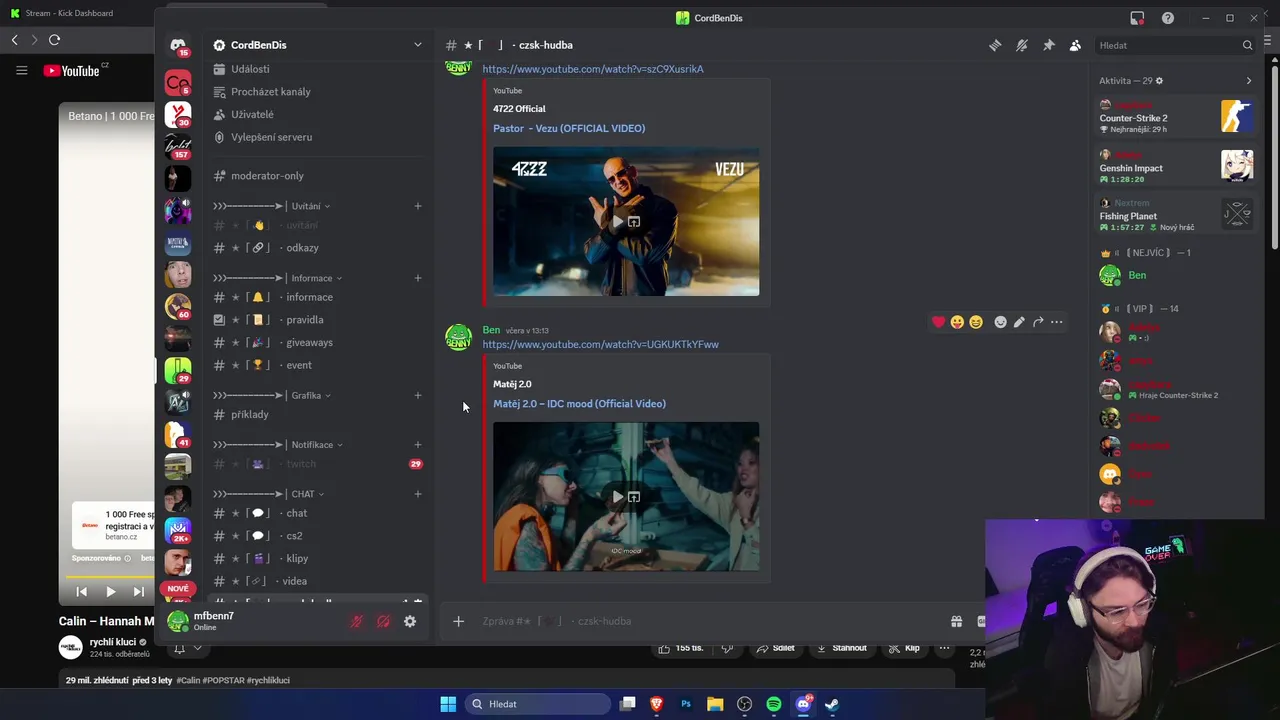Open the informace channel
Viewport: 1280px width, 720px height.
pyautogui.click(x=309, y=297)
